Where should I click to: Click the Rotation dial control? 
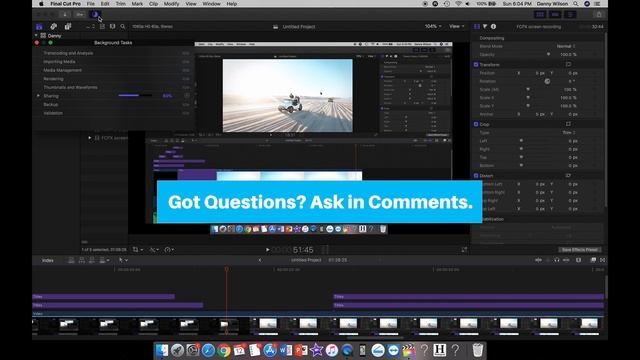[x=547, y=81]
